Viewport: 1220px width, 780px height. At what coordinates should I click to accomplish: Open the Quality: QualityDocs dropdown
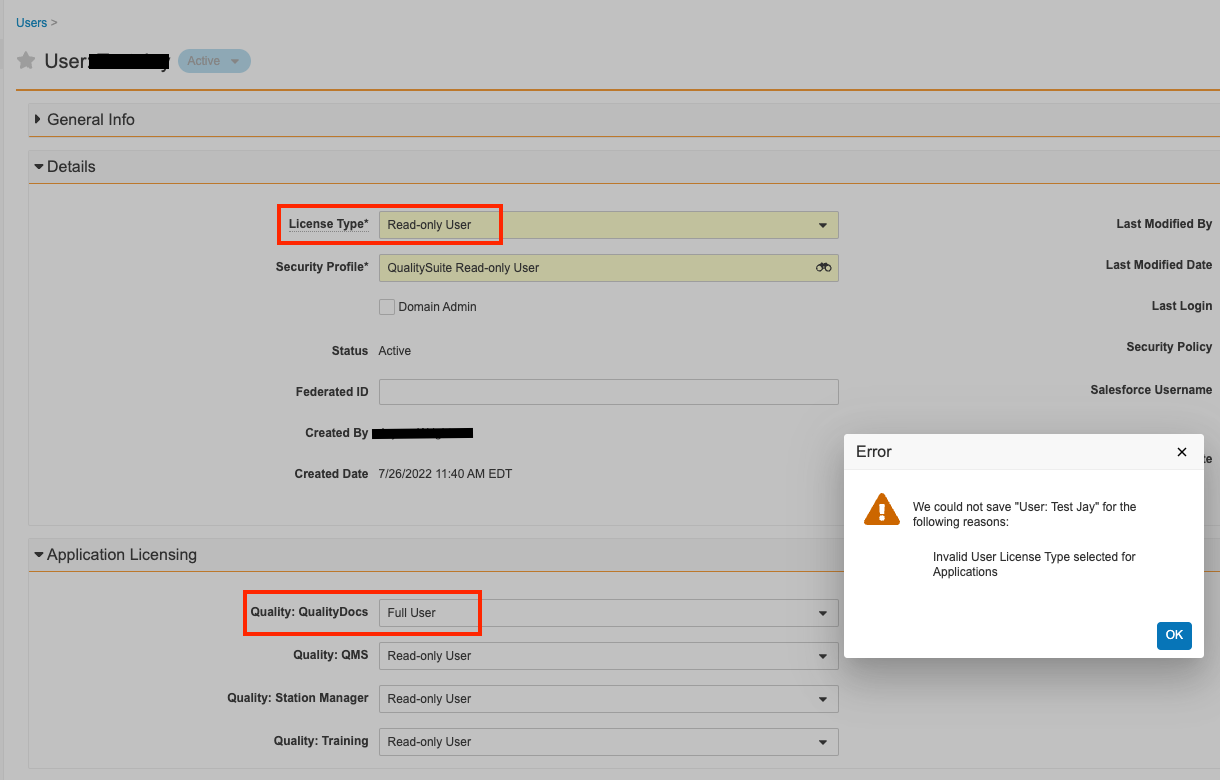[x=608, y=613]
